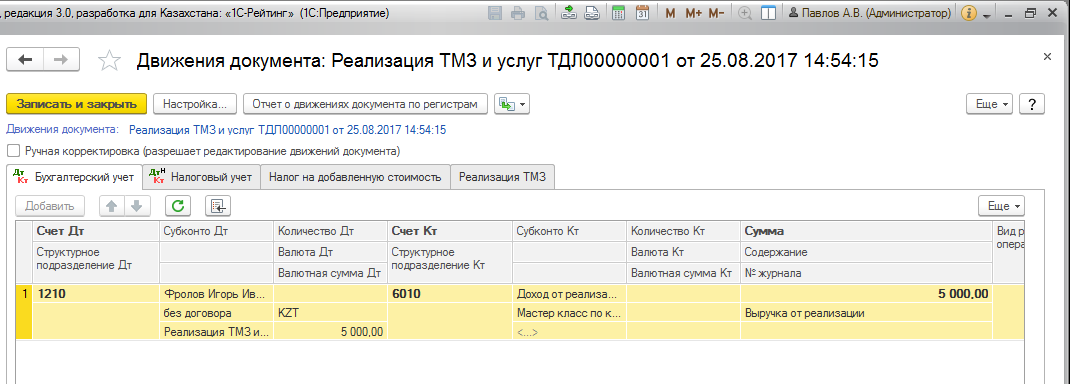This screenshot has height=384, width=1070.
Task: Open the calendar icon in title bar
Action: pos(642,13)
